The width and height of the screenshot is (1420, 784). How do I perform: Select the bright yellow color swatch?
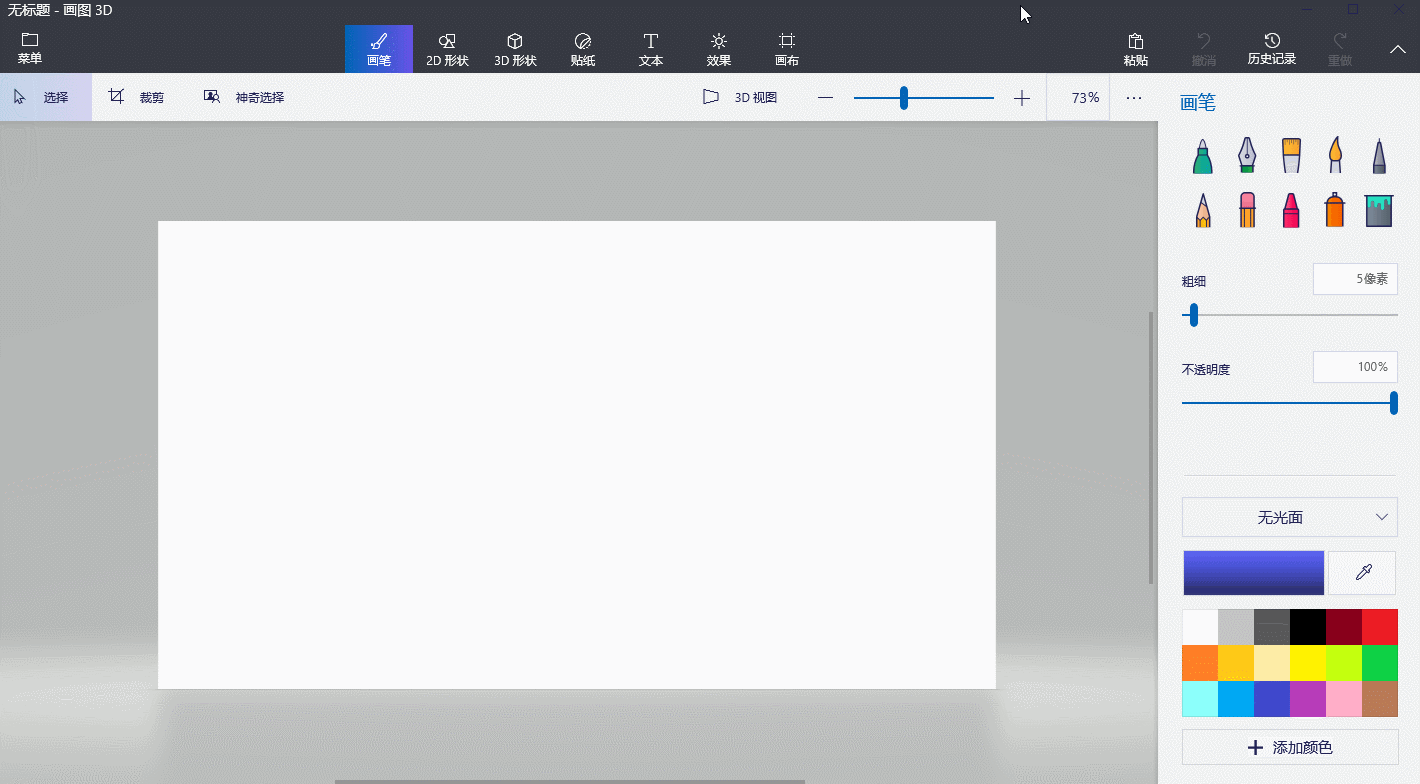(x=1308, y=663)
